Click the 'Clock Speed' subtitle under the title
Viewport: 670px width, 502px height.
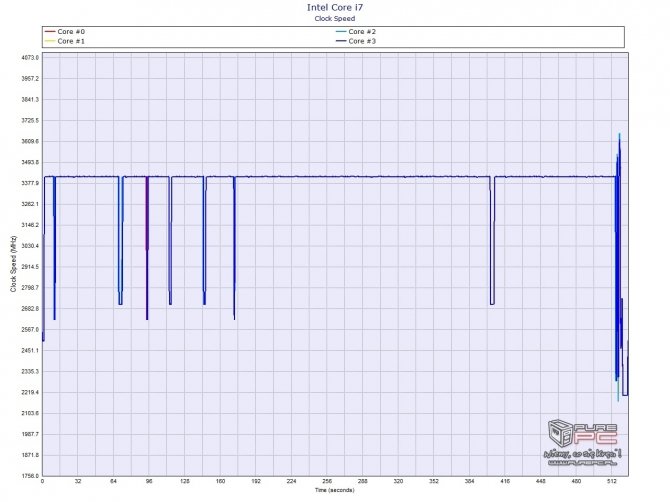(x=335, y=19)
